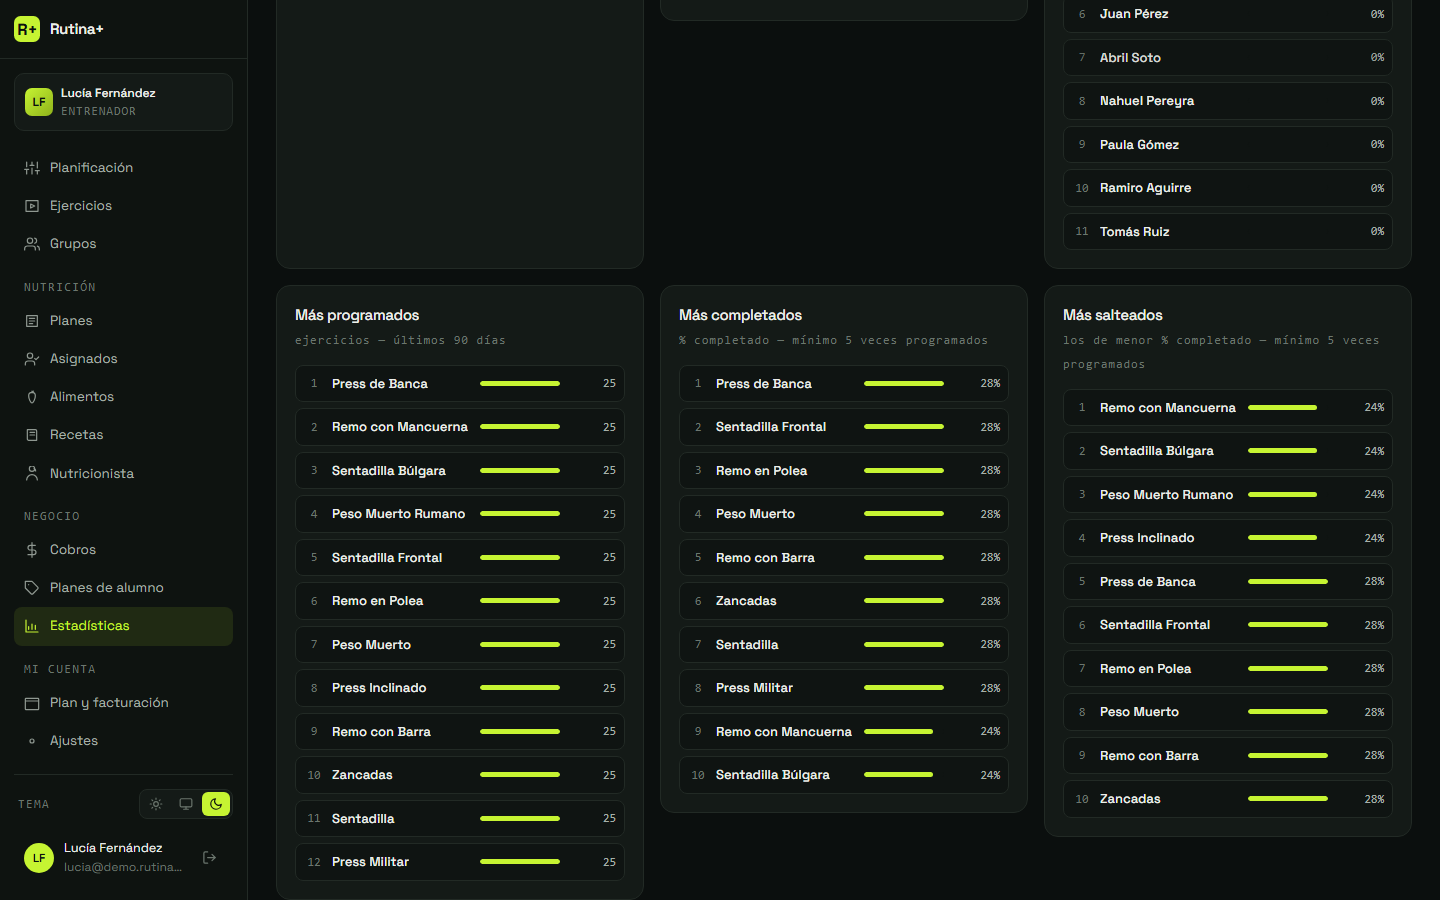Click the Rutina+ logo icon
Screen dimensions: 1440x900
point(27,29)
